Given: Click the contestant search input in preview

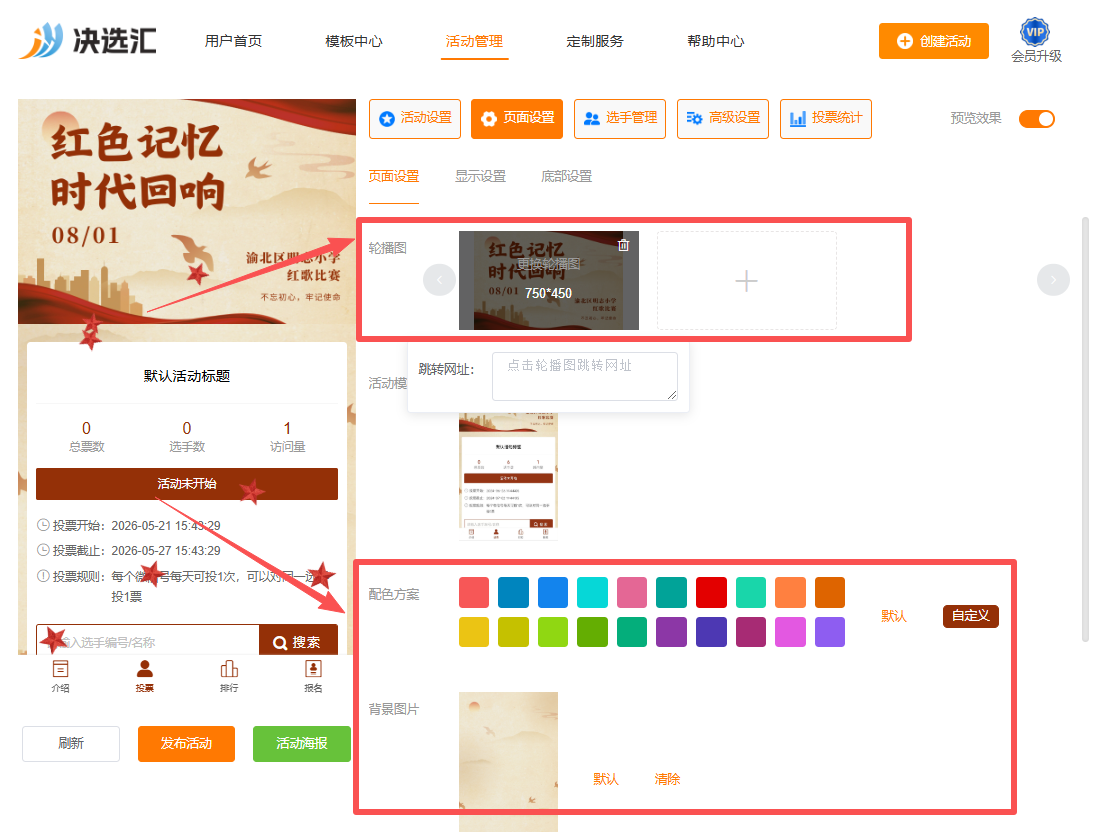Looking at the screenshot, I should click(x=148, y=641).
